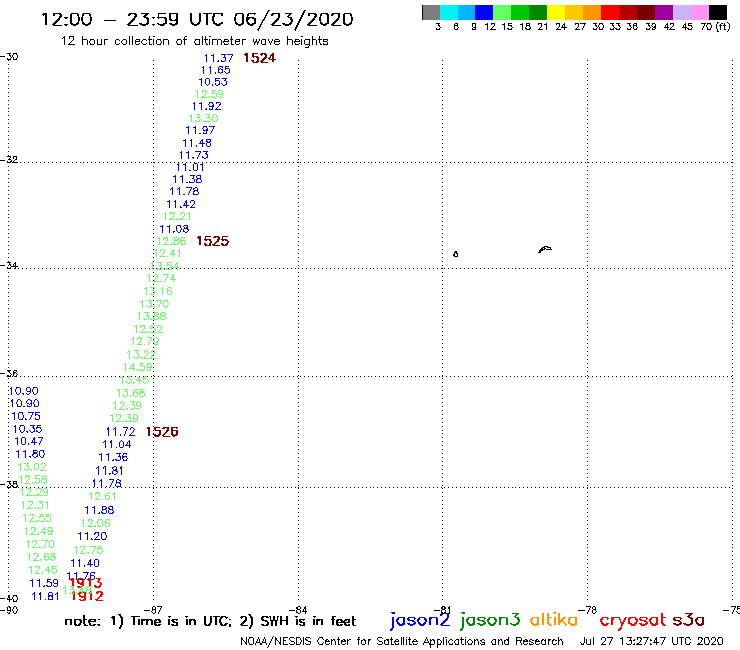Select the 12.86 value beside pass 1525

[x=171, y=241]
